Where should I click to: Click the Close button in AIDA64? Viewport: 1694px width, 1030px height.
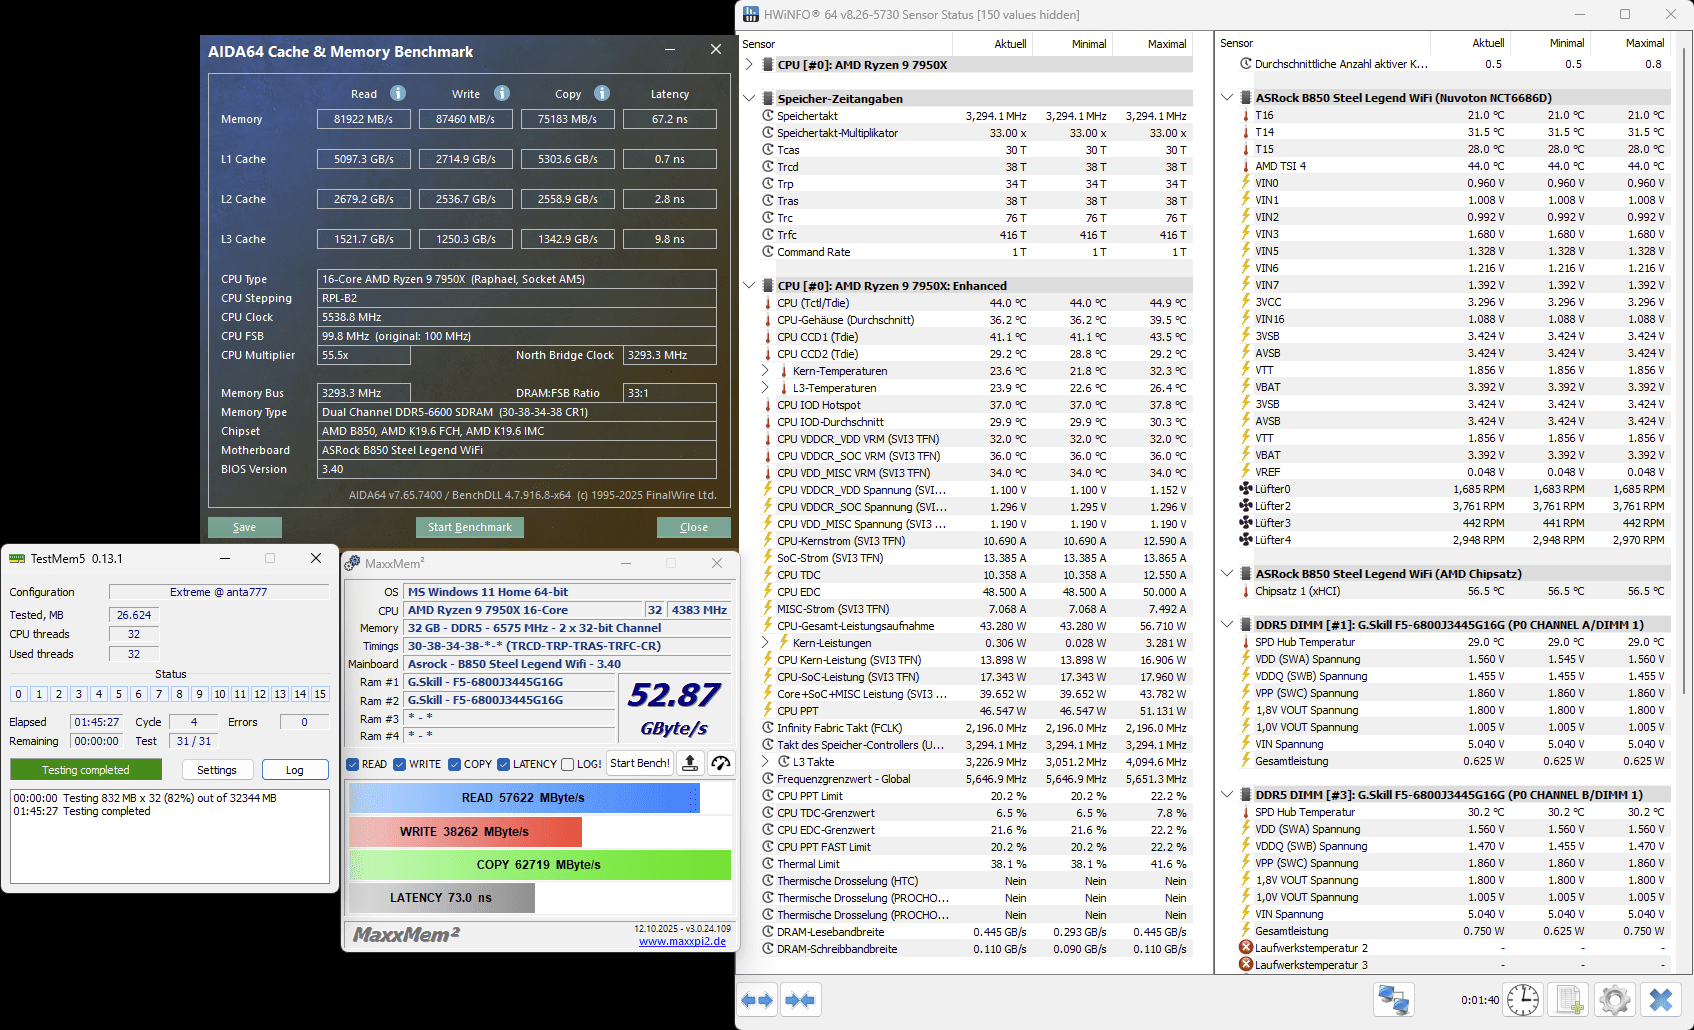tap(694, 527)
